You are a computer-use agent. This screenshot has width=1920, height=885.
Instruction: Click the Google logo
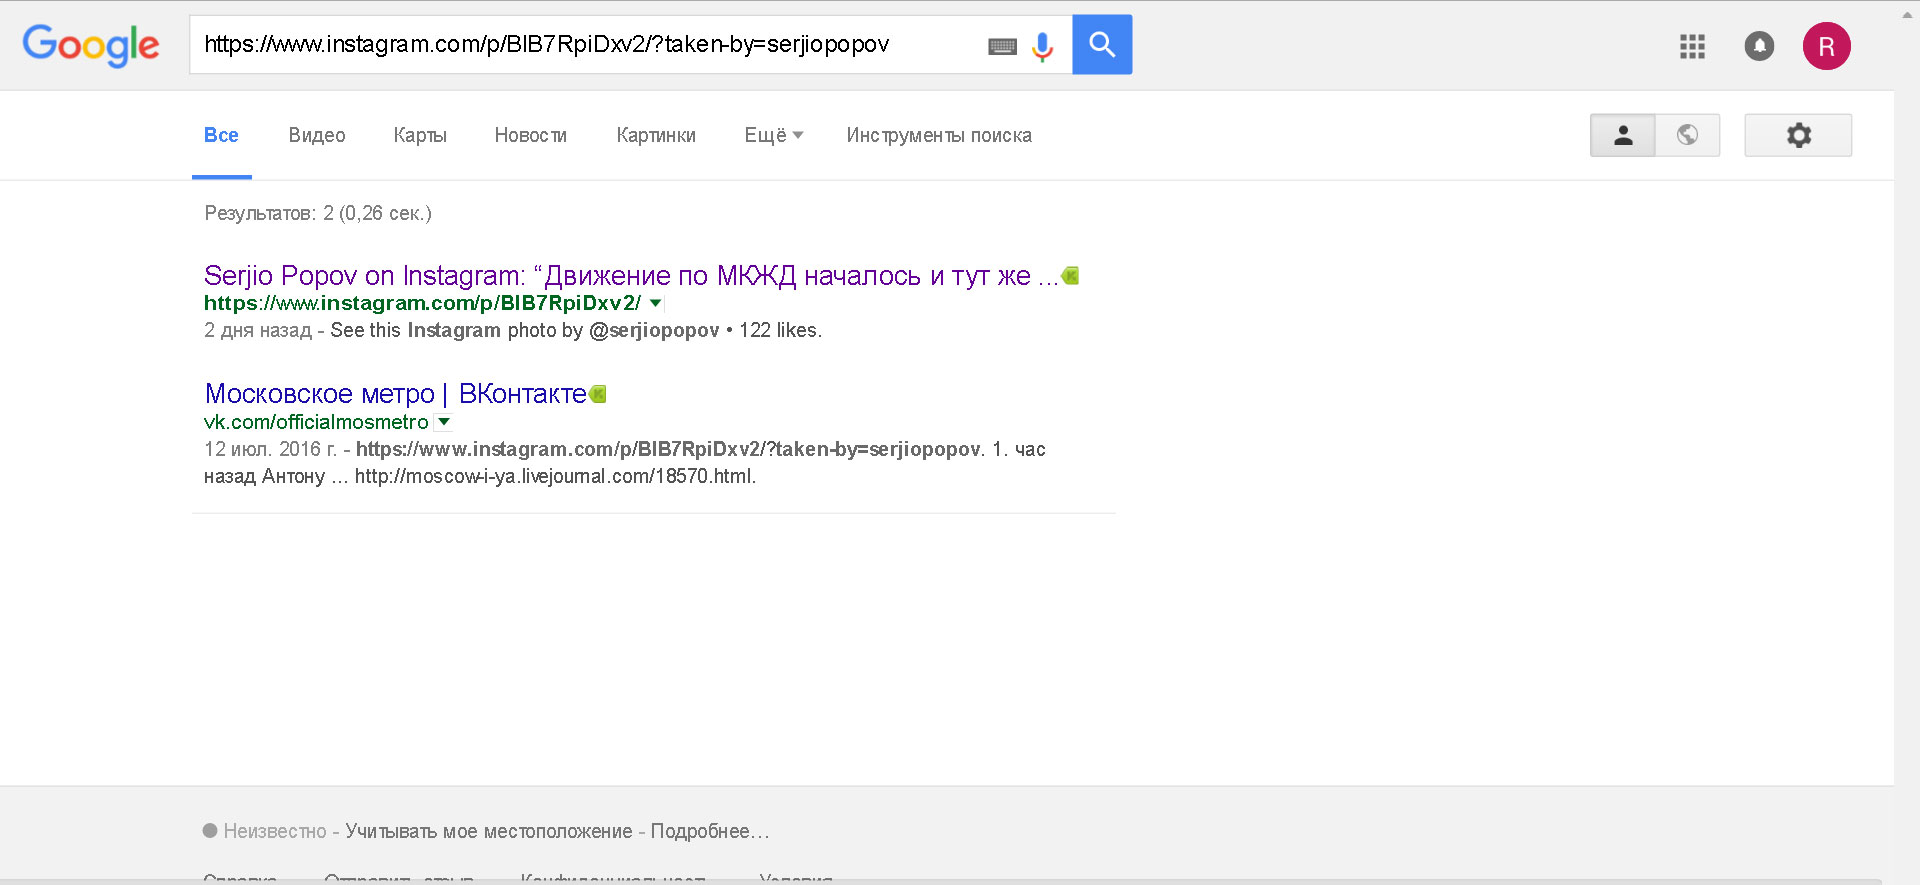91,45
